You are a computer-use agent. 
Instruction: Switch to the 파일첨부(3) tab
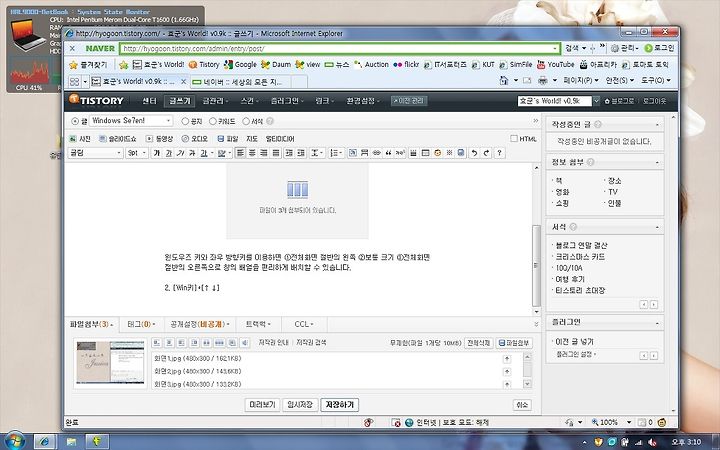pos(91,324)
